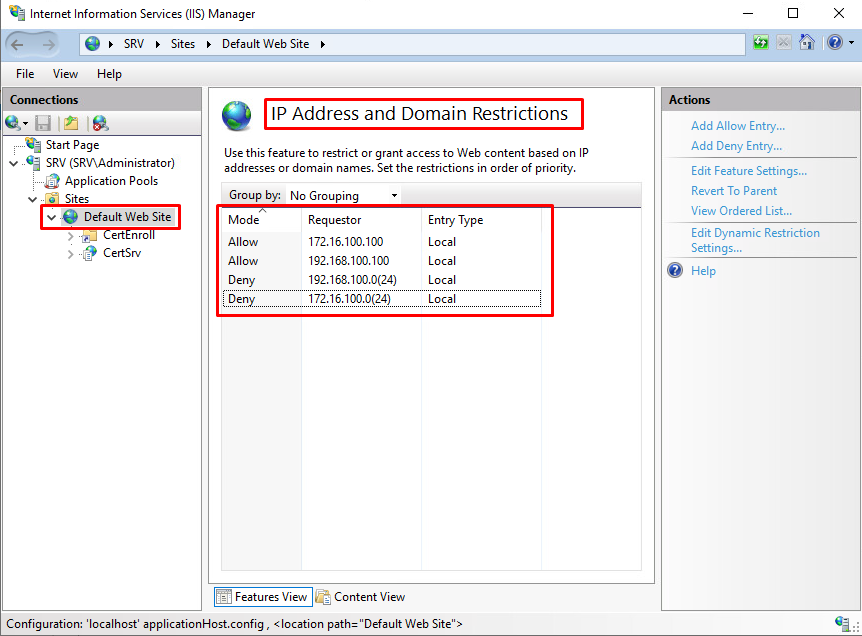Click the green Refresh Page icon
Viewport: 862px width, 636px height.
tap(761, 43)
